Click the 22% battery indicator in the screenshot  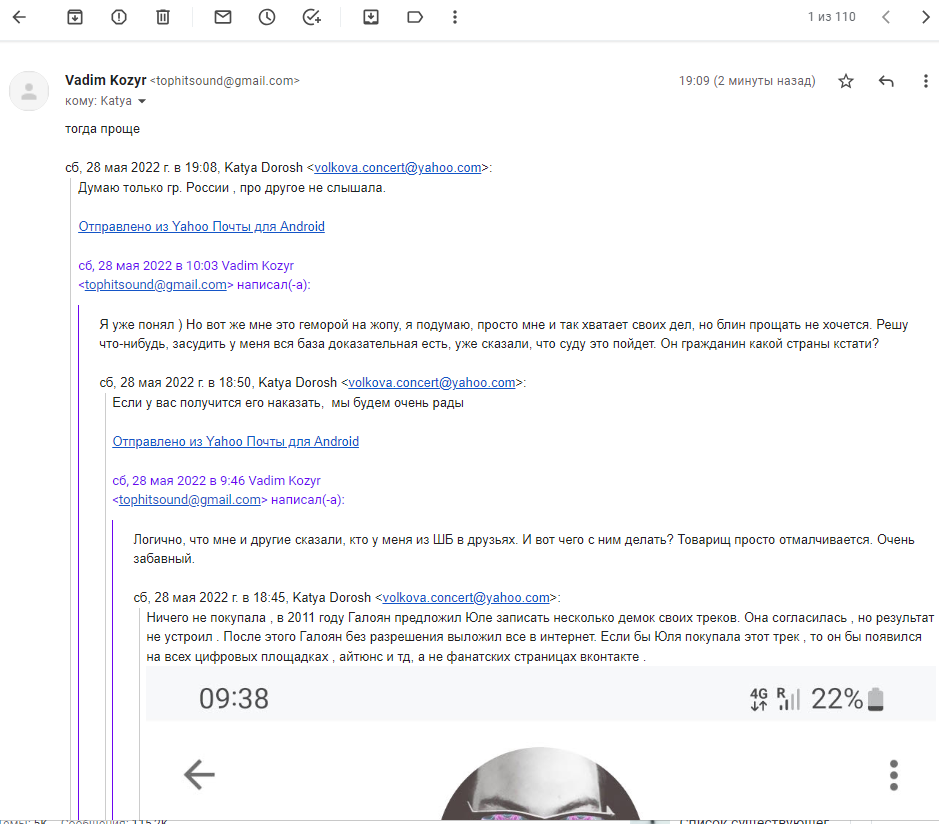(x=847, y=699)
